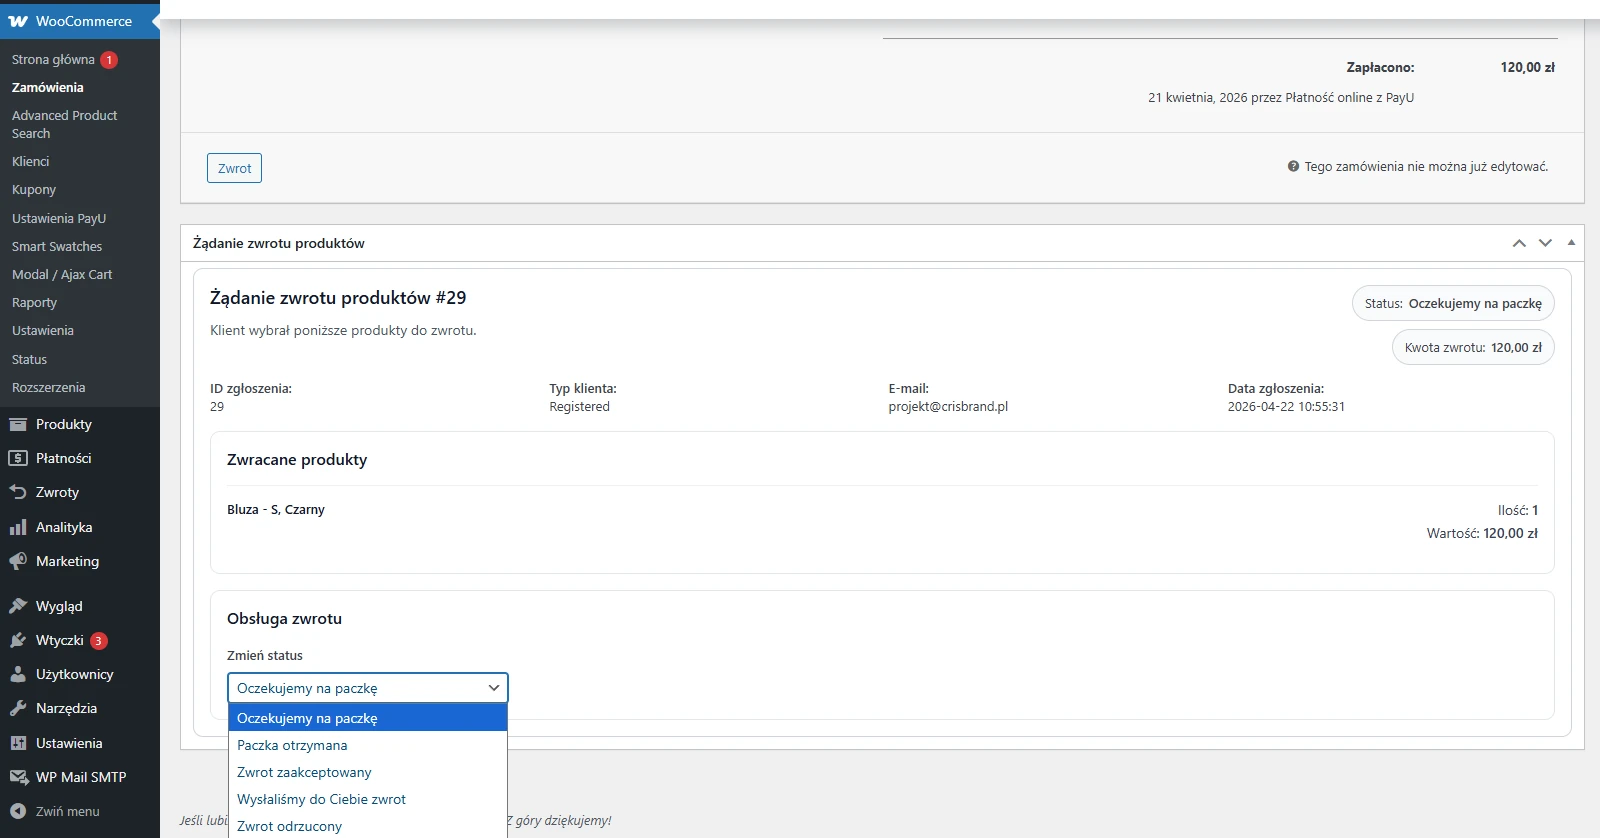Move Żądanie zwrotu panel down
The image size is (1600, 838).
tap(1545, 243)
